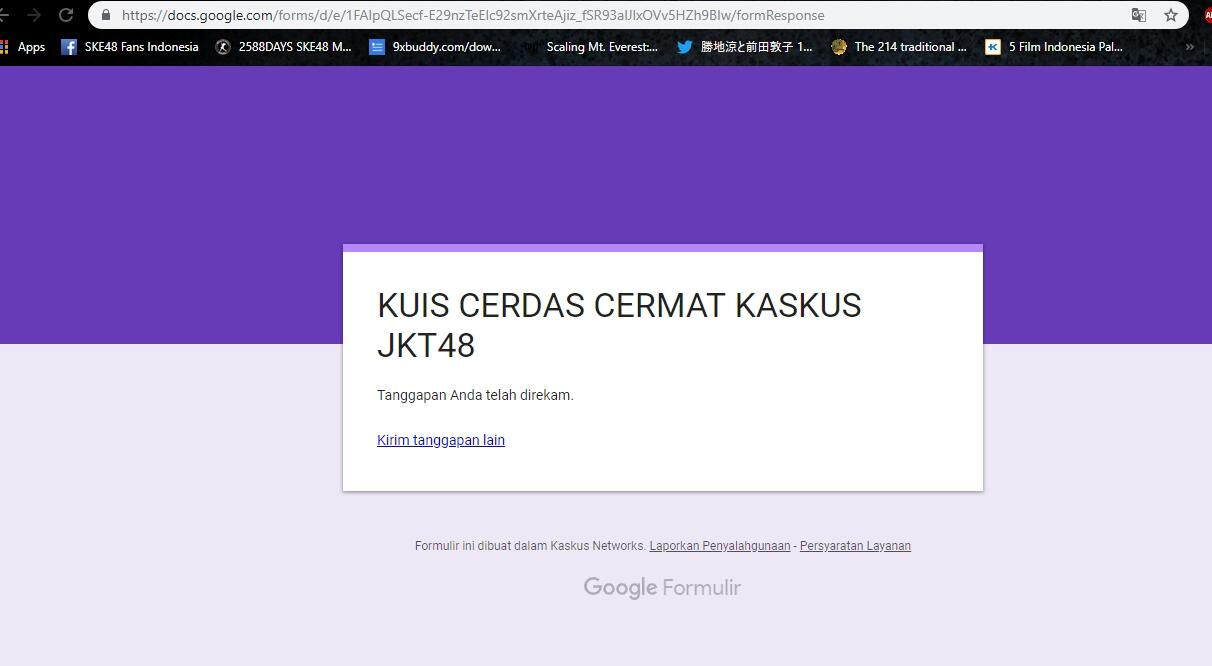The image size is (1212, 666).
Task: Click the AdBlock extension icon
Action: [x=1205, y=15]
